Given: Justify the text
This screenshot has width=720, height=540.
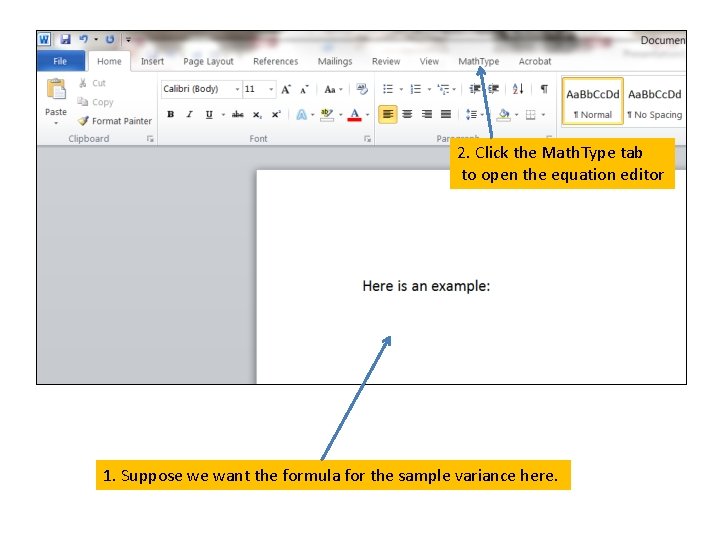Looking at the screenshot, I should click(446, 114).
